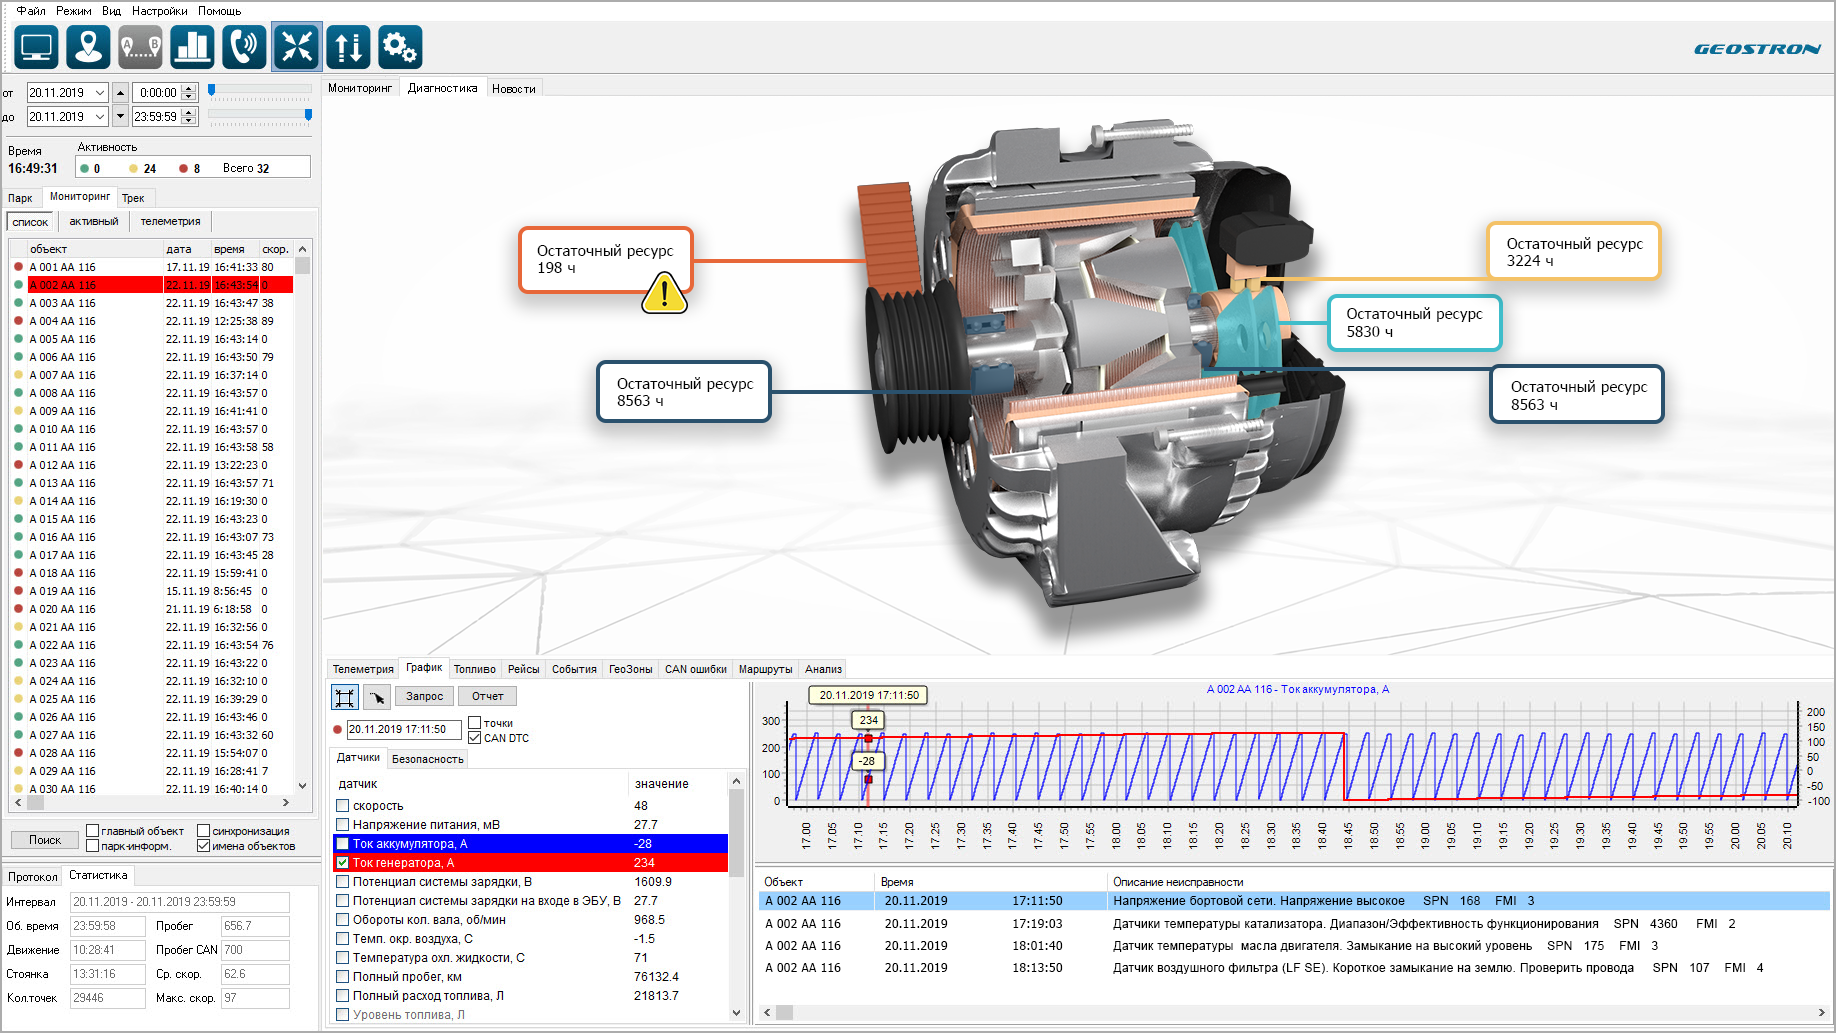
Task: Enable the 'точки' checkbox
Action: tap(475, 723)
